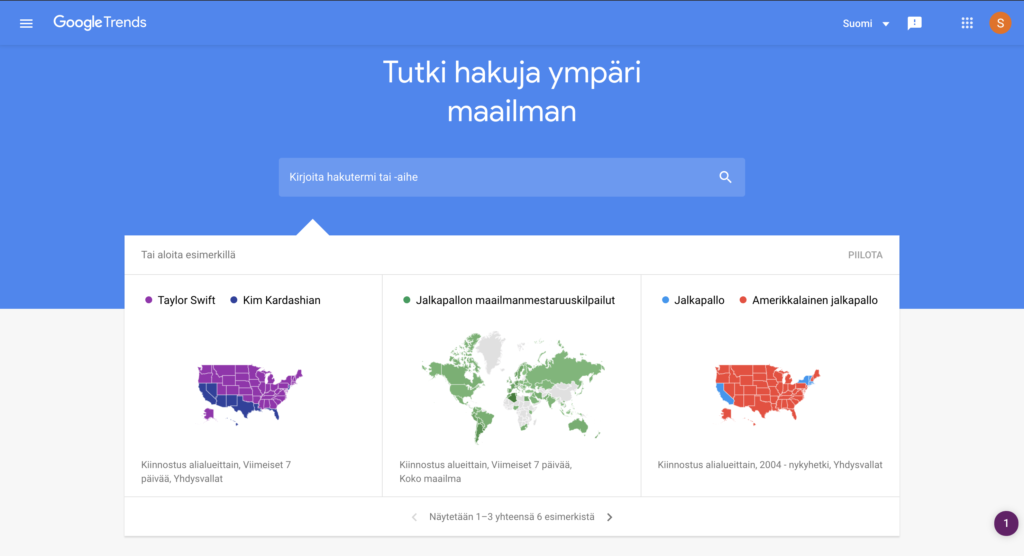Click the Google Trends logo
This screenshot has width=1024, height=556.
100,22
